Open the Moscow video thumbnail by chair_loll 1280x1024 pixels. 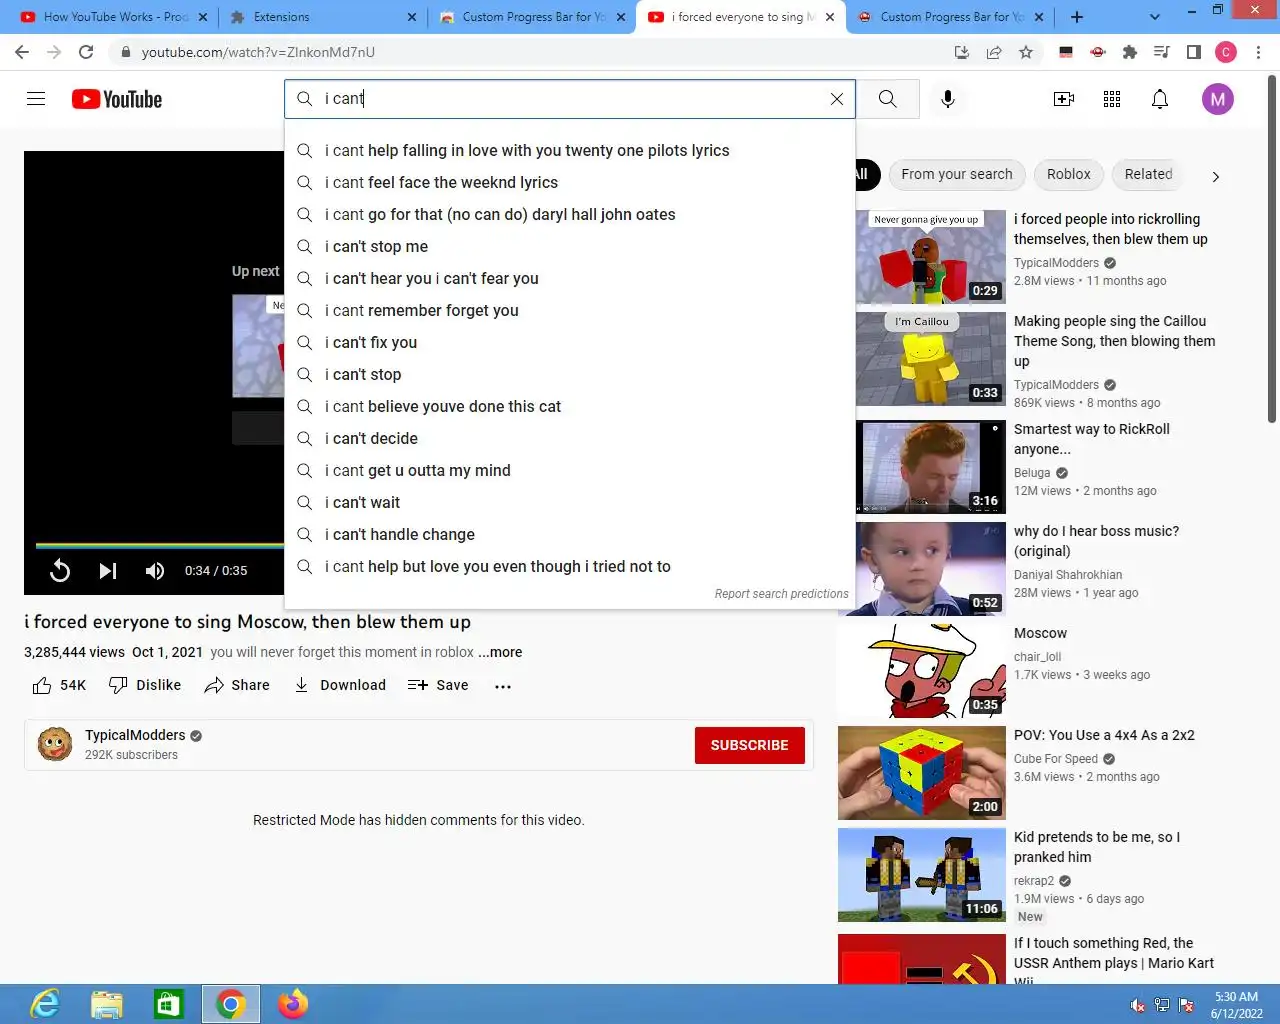click(x=922, y=671)
